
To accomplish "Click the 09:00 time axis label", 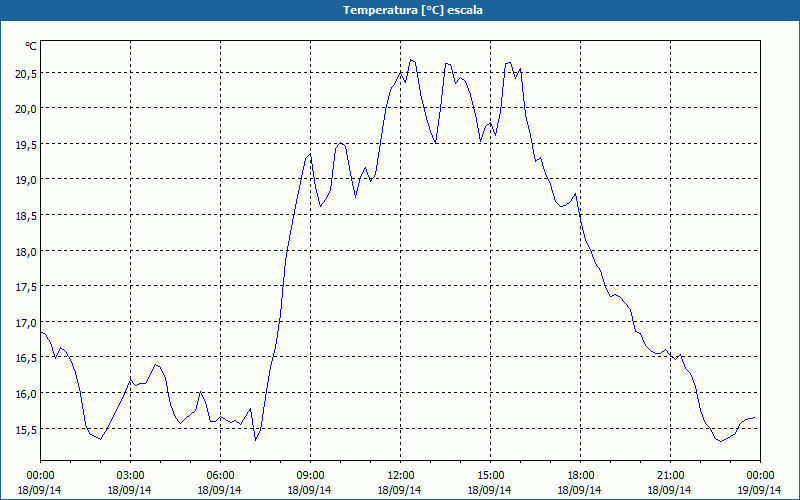I will (310, 476).
